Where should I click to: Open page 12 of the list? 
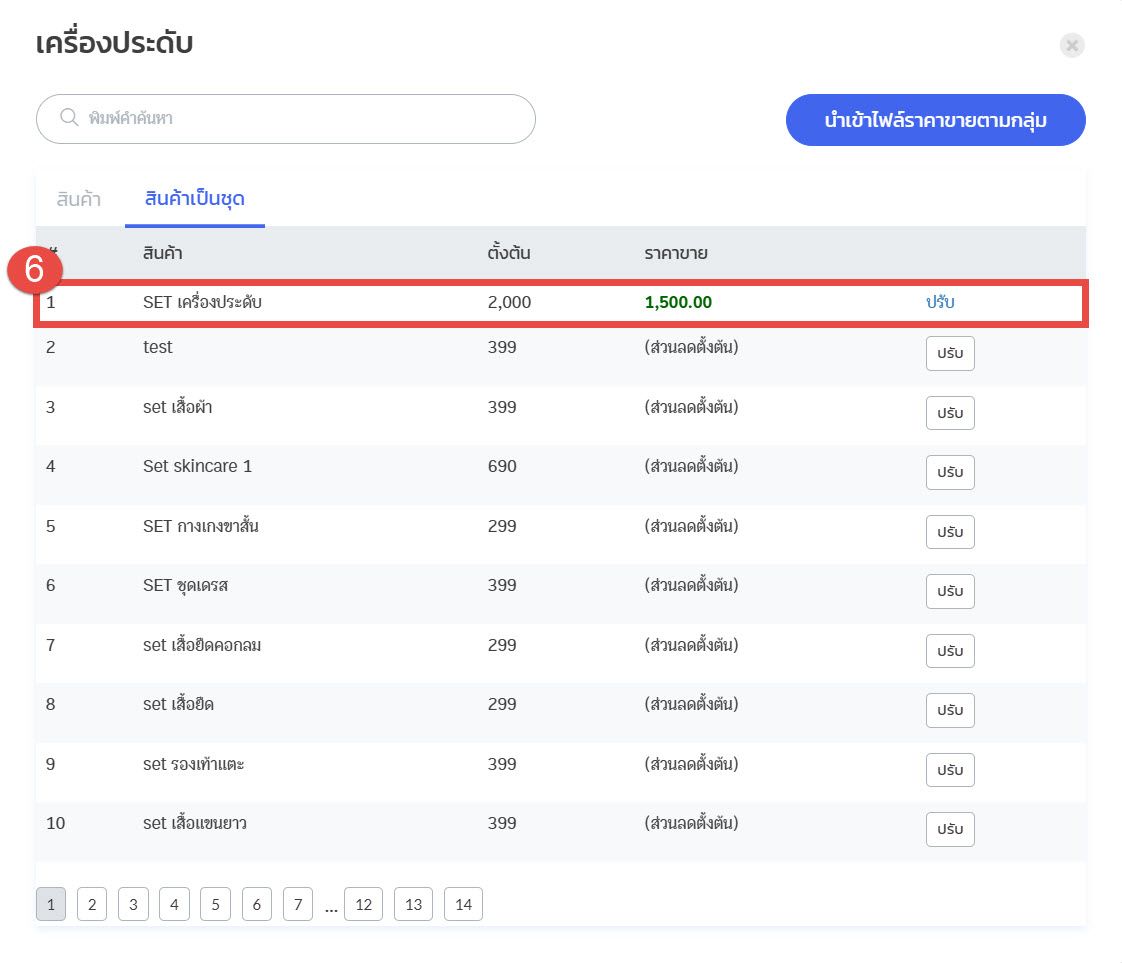(363, 905)
